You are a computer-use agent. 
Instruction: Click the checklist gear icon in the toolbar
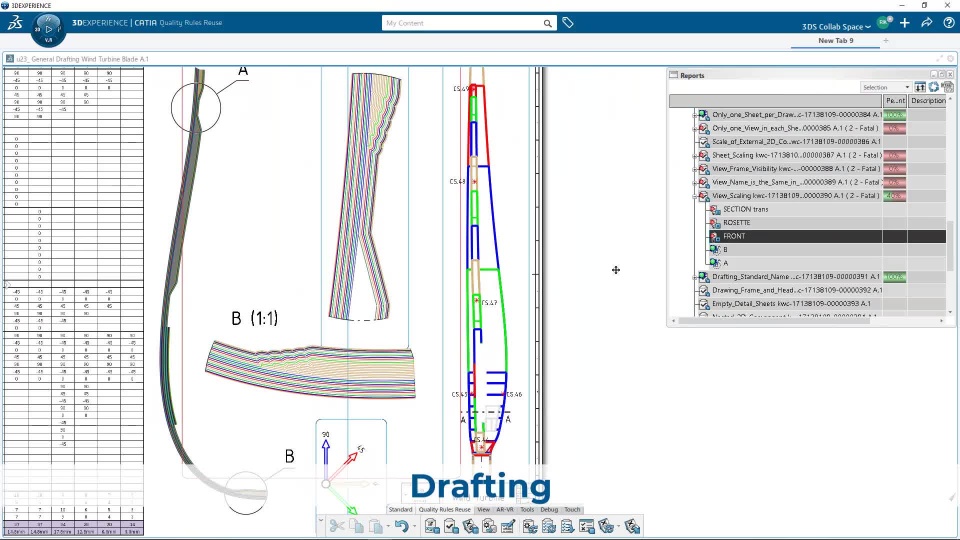tap(549, 526)
